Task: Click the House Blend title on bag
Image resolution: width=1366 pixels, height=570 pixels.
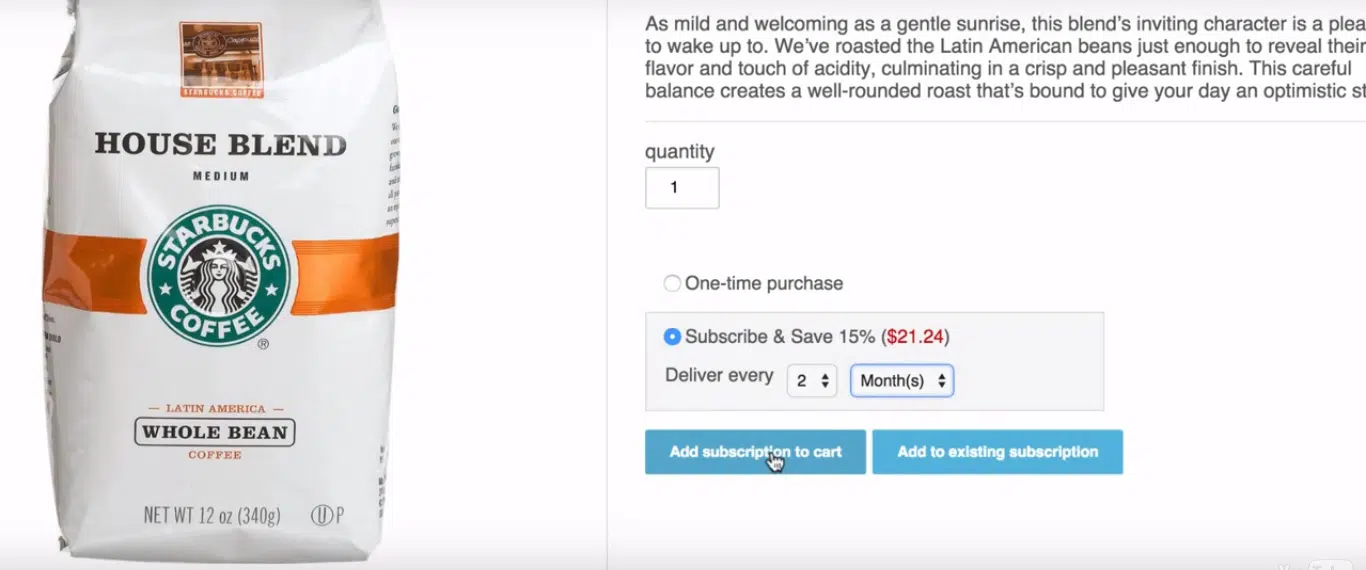Action: coord(220,145)
